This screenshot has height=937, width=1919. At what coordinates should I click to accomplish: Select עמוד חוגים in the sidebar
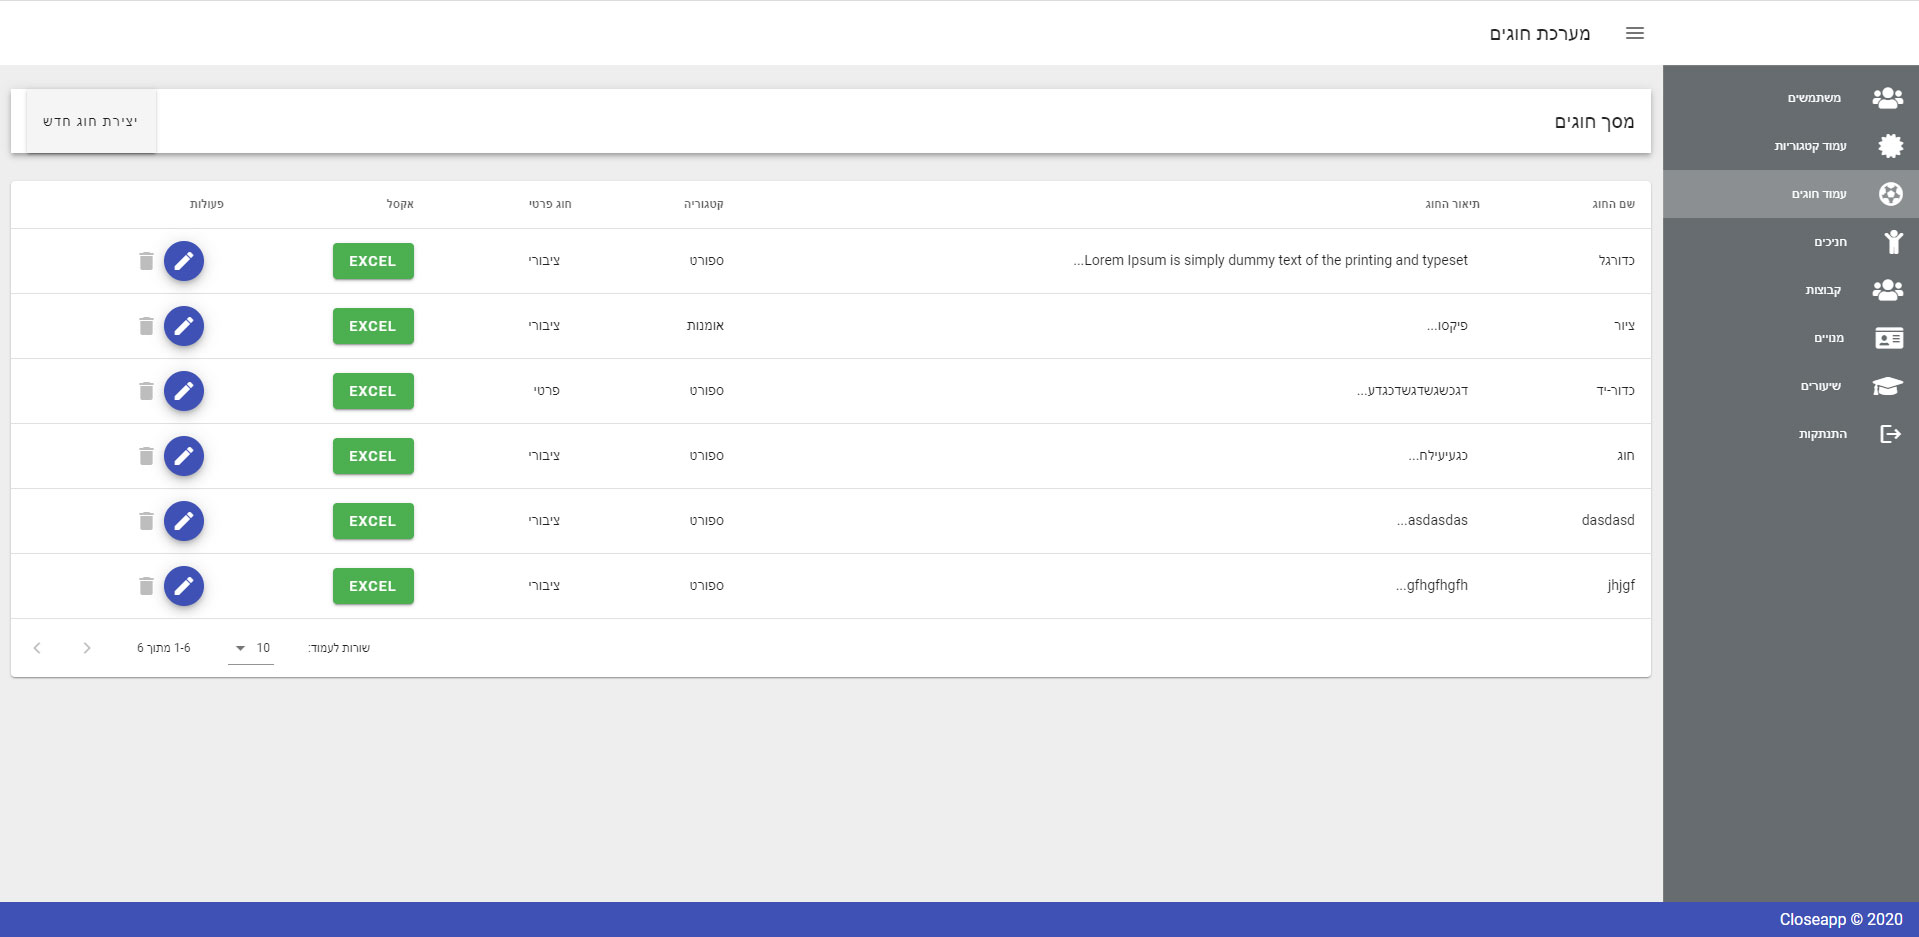(1818, 194)
